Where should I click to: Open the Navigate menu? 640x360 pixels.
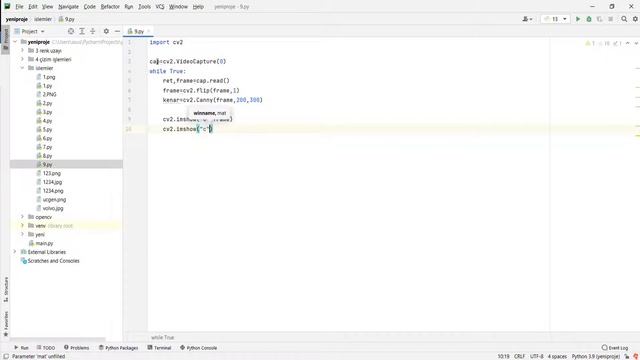(68, 7)
